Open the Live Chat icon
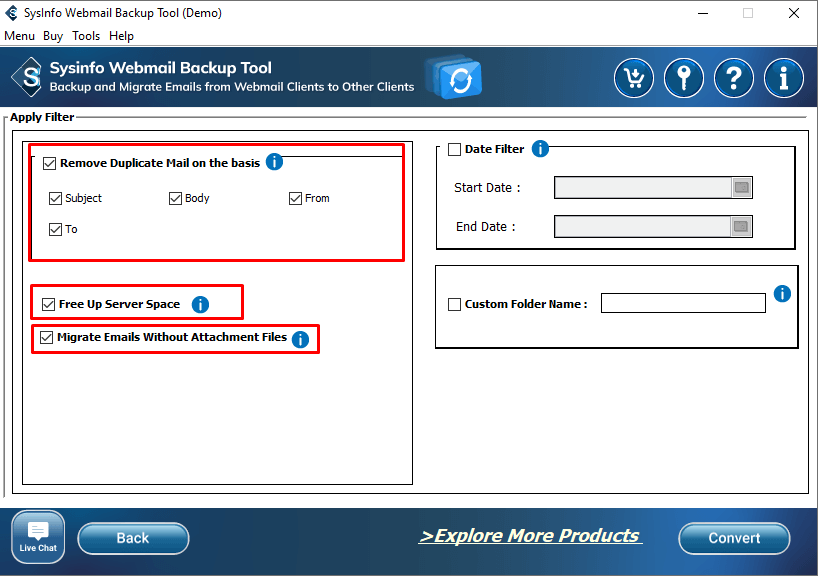 [38, 537]
